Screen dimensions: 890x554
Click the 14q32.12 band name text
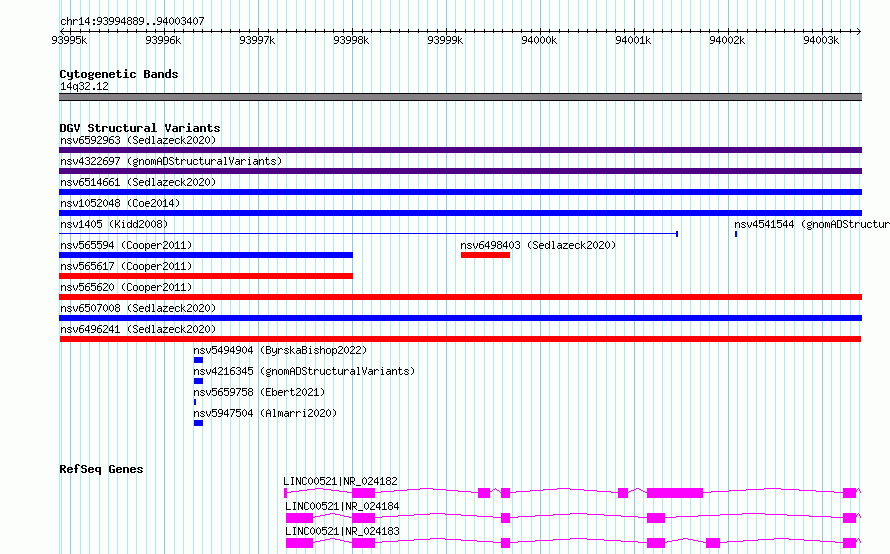pos(84,86)
